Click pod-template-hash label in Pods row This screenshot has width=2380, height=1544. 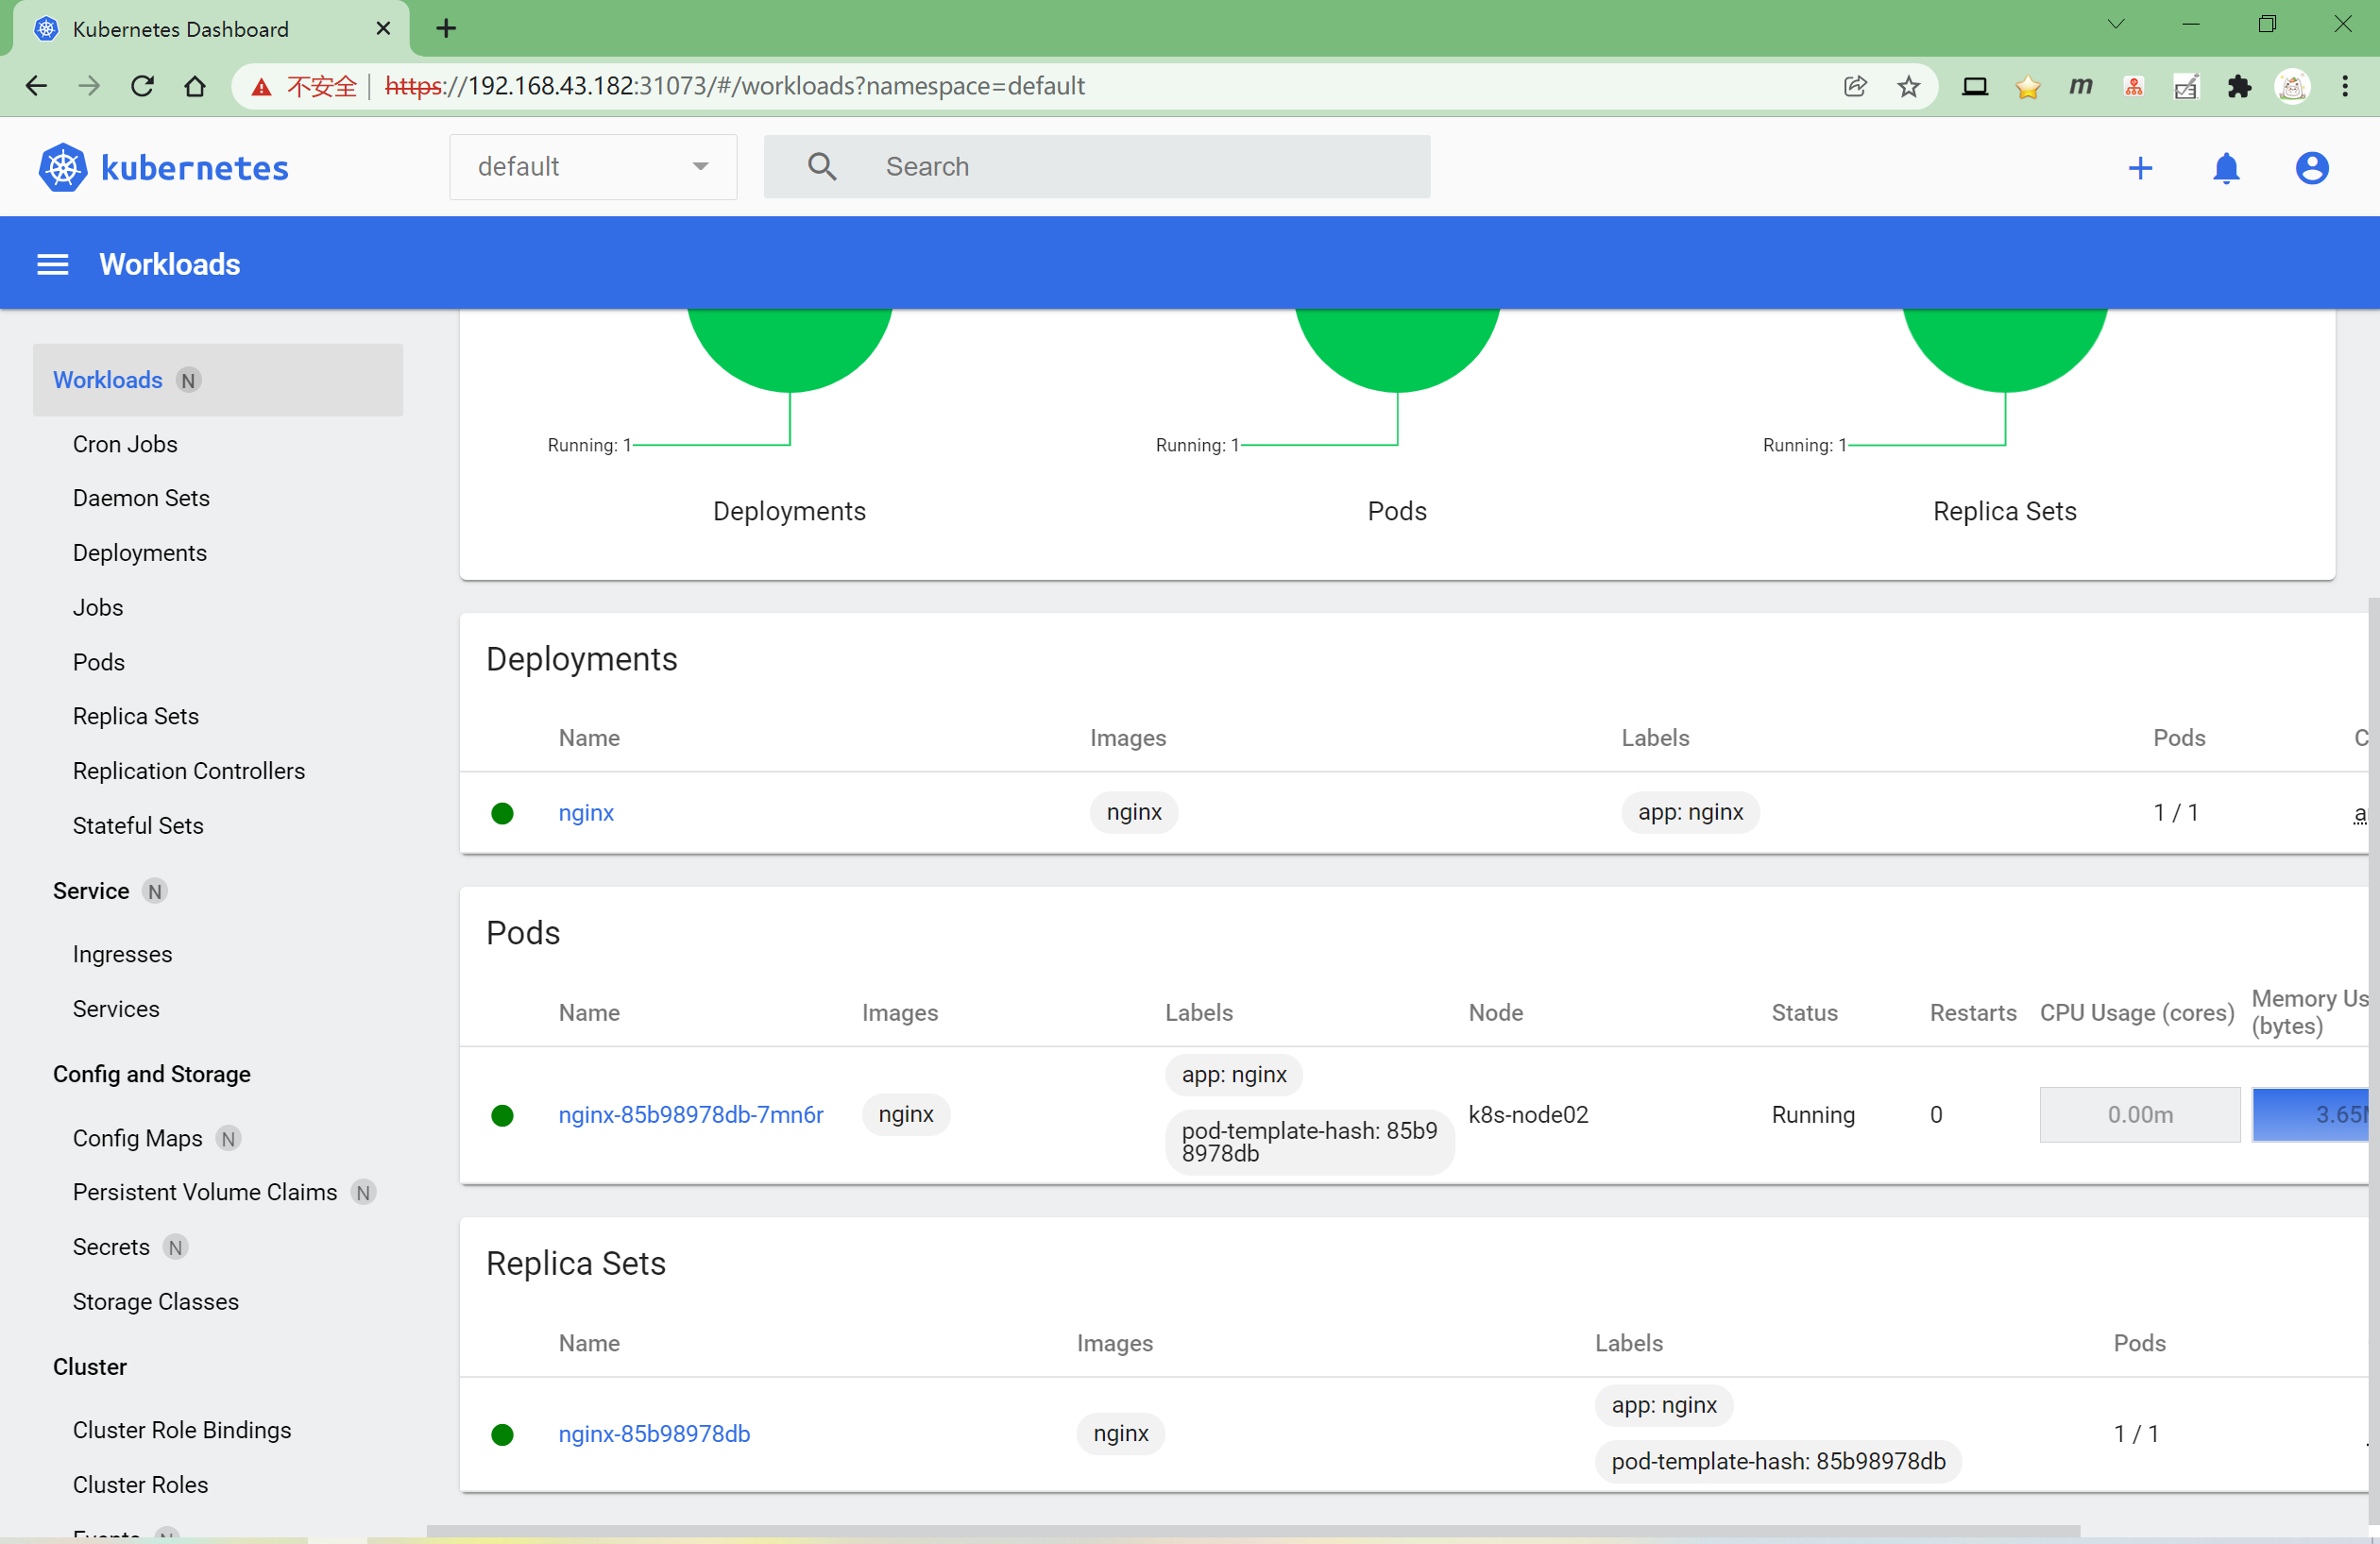(x=1310, y=1142)
